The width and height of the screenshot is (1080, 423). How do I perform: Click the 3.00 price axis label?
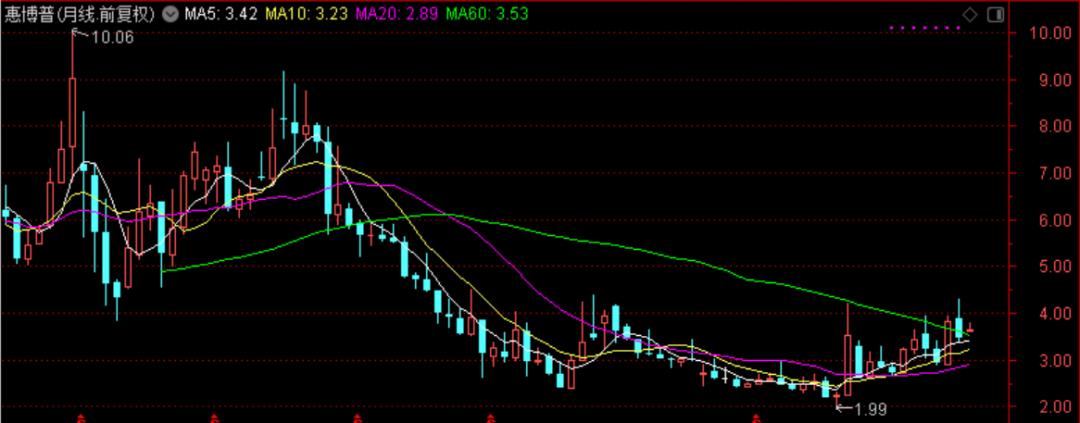click(1055, 360)
